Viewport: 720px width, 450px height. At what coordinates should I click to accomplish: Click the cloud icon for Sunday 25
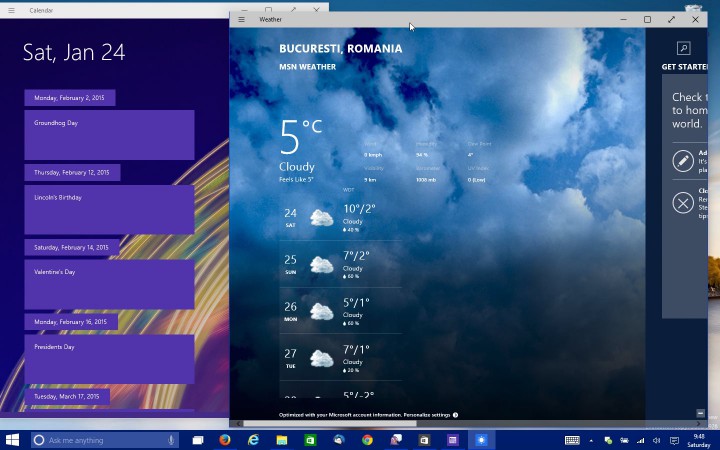321,264
